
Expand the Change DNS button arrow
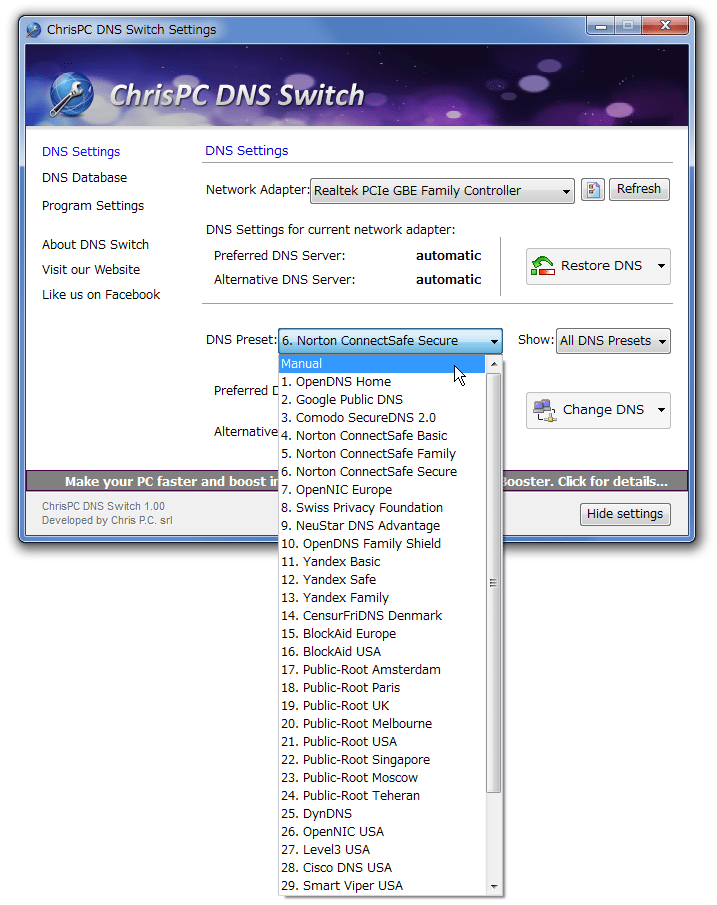tap(662, 410)
